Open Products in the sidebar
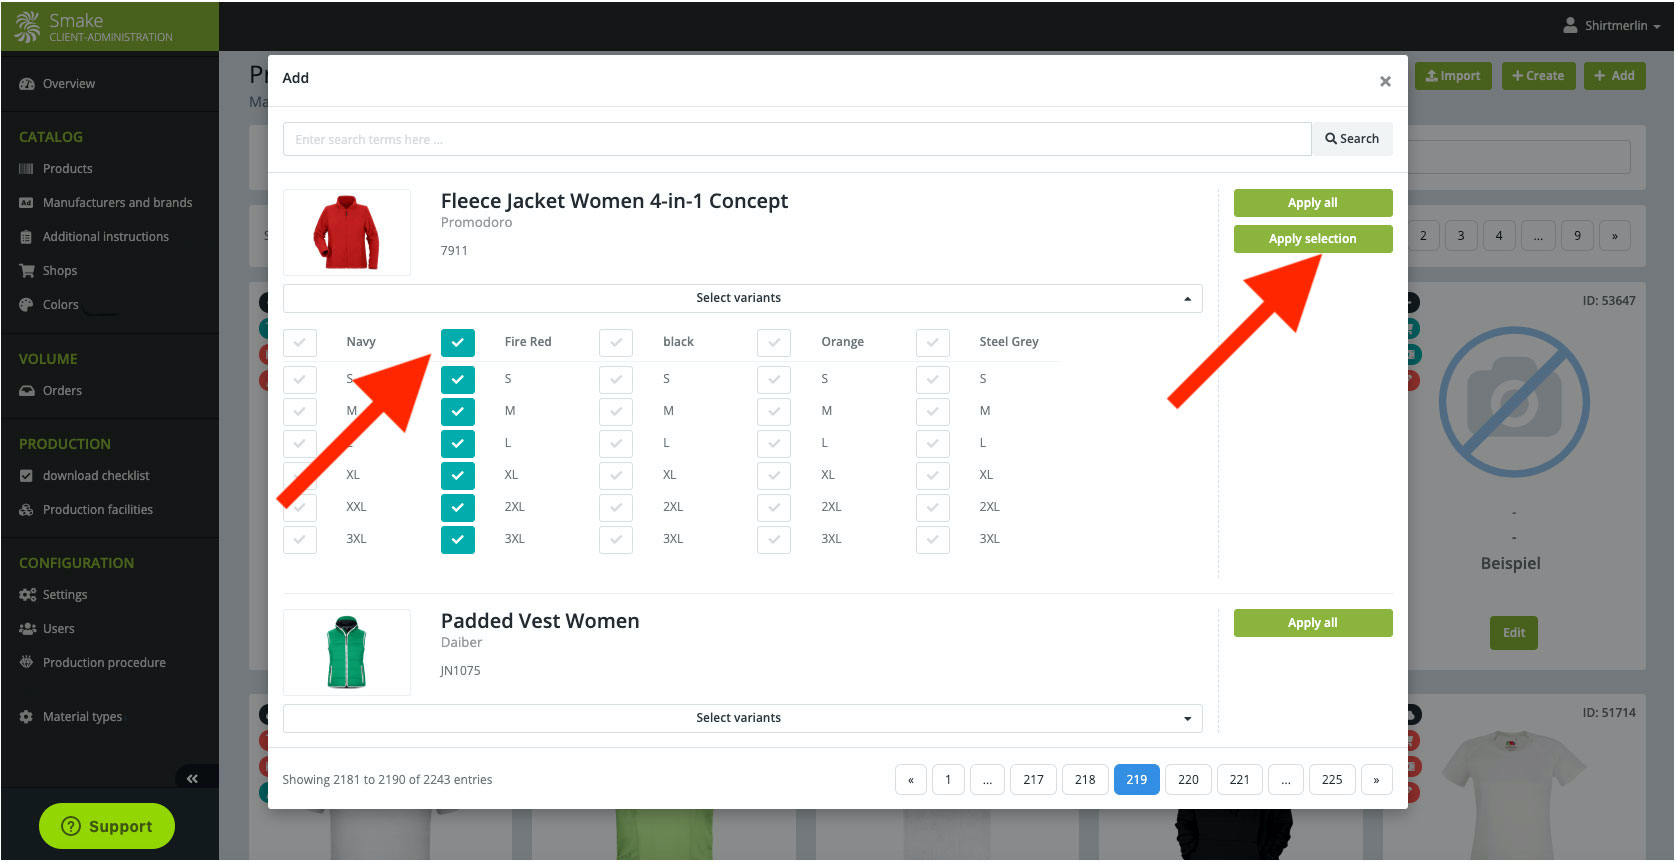Screen dimensions: 1676x862 (x=68, y=169)
